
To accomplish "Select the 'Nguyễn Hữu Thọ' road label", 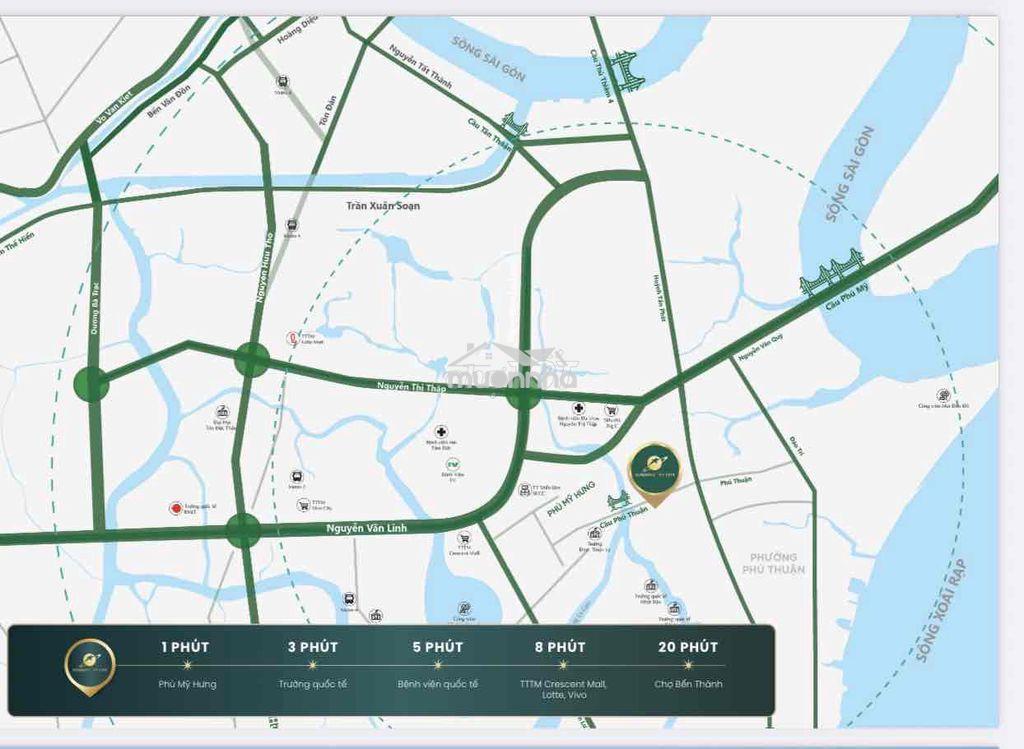I will 264,267.
